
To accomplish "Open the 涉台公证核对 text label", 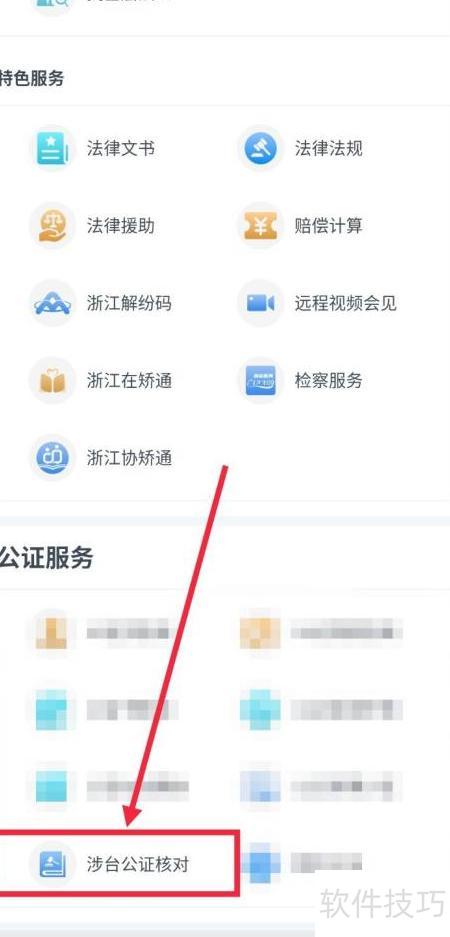I will (138, 864).
